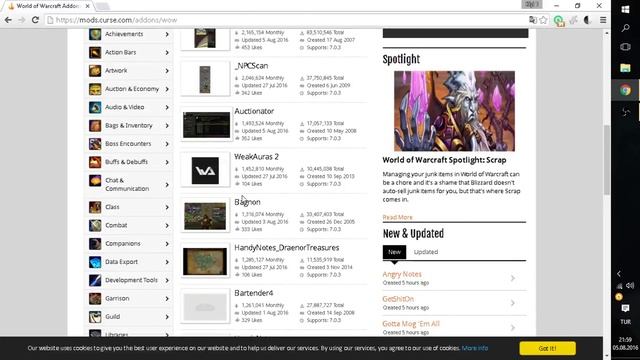Expand the Auction & Economy chevron
640x360 pixels.
click(x=167, y=89)
